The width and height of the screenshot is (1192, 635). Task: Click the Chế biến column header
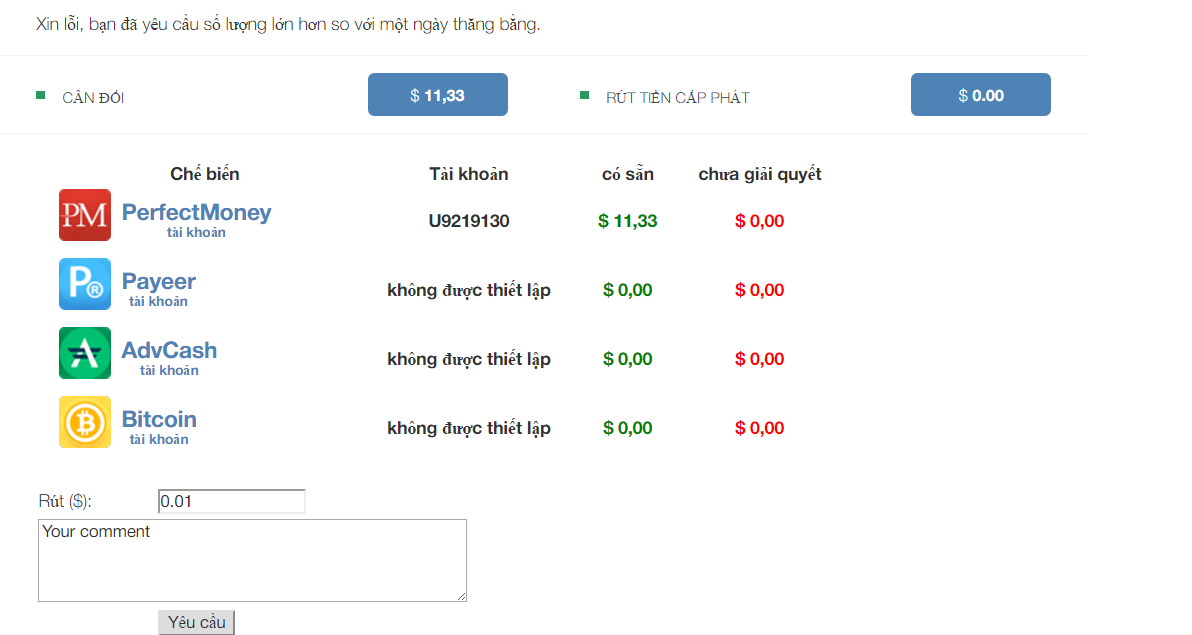[205, 174]
